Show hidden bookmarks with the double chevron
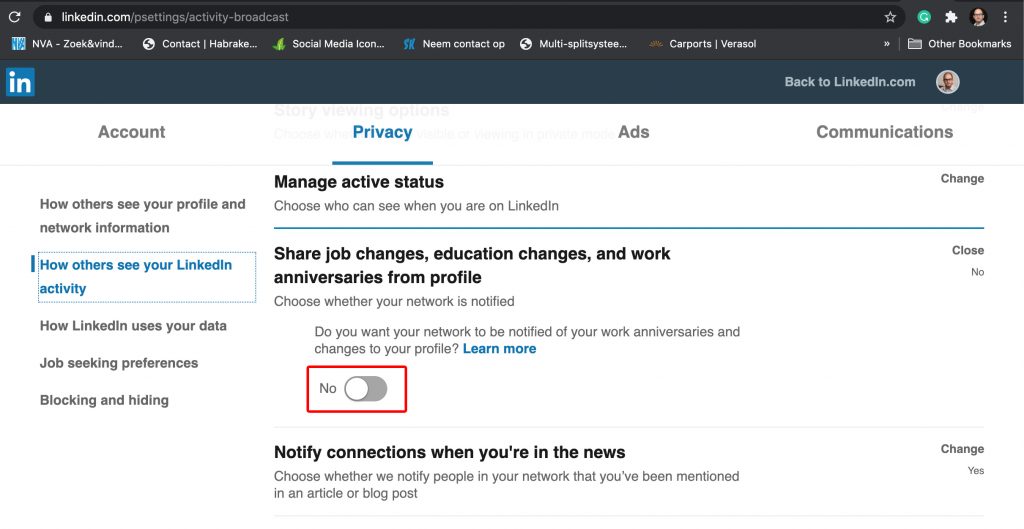The height and width of the screenshot is (529, 1024). (x=886, y=44)
